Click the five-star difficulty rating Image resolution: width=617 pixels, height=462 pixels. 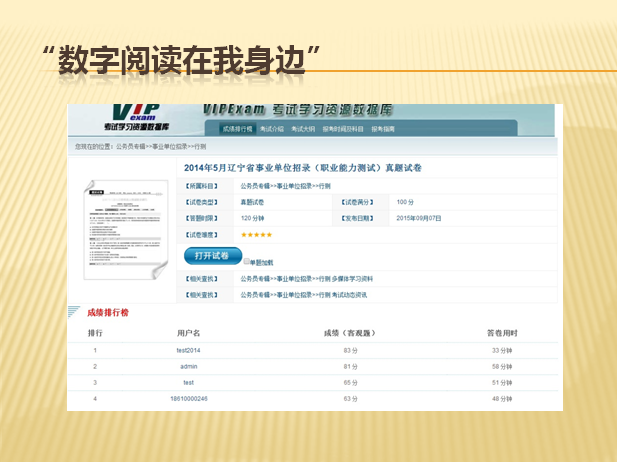point(256,235)
